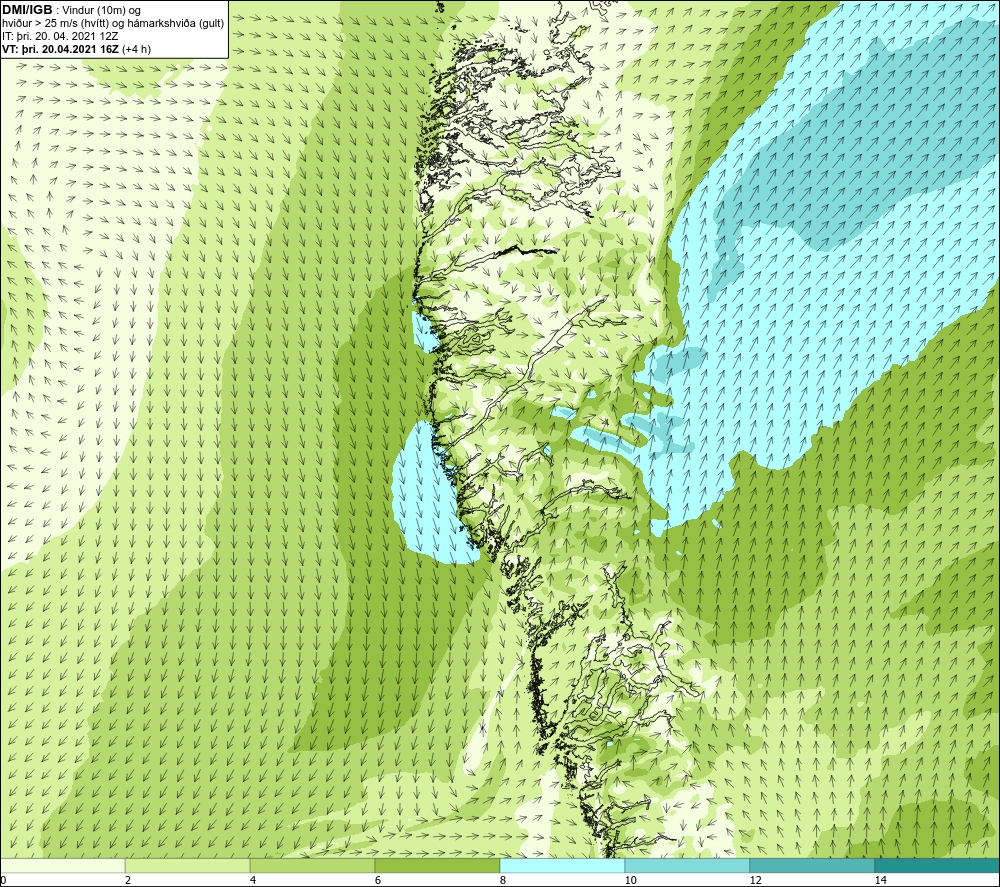1000x887 pixels.
Task: Click the light cyan 8–10 m/s scale segment
Action: click(562, 865)
